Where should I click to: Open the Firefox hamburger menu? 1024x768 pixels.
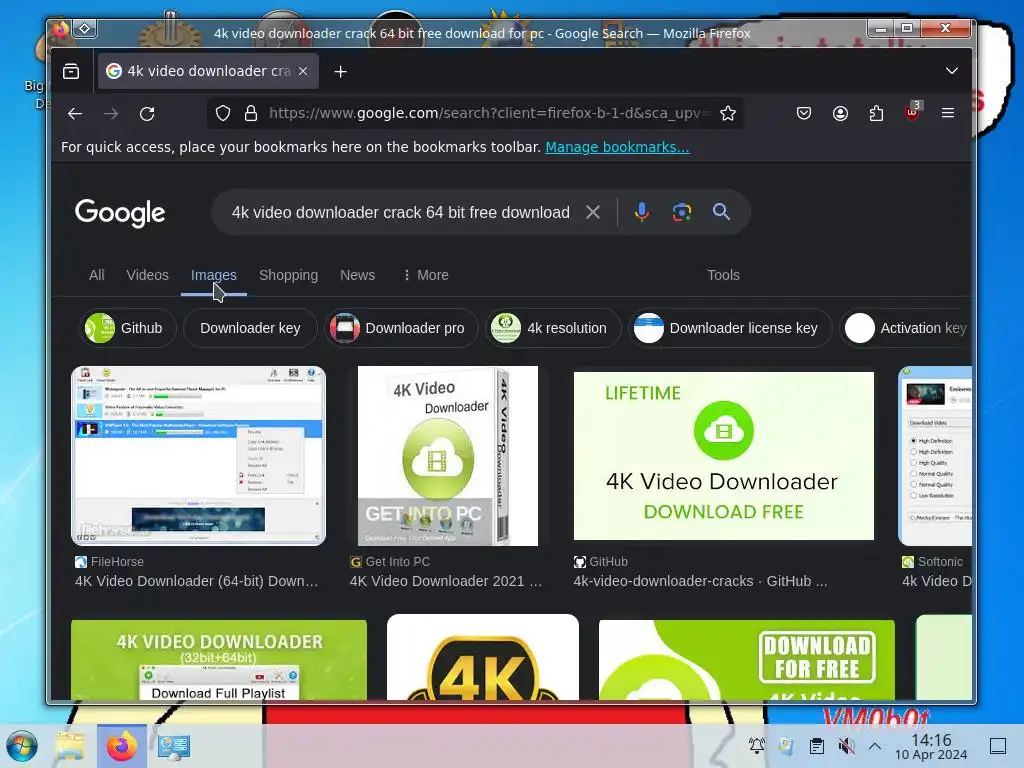948,113
